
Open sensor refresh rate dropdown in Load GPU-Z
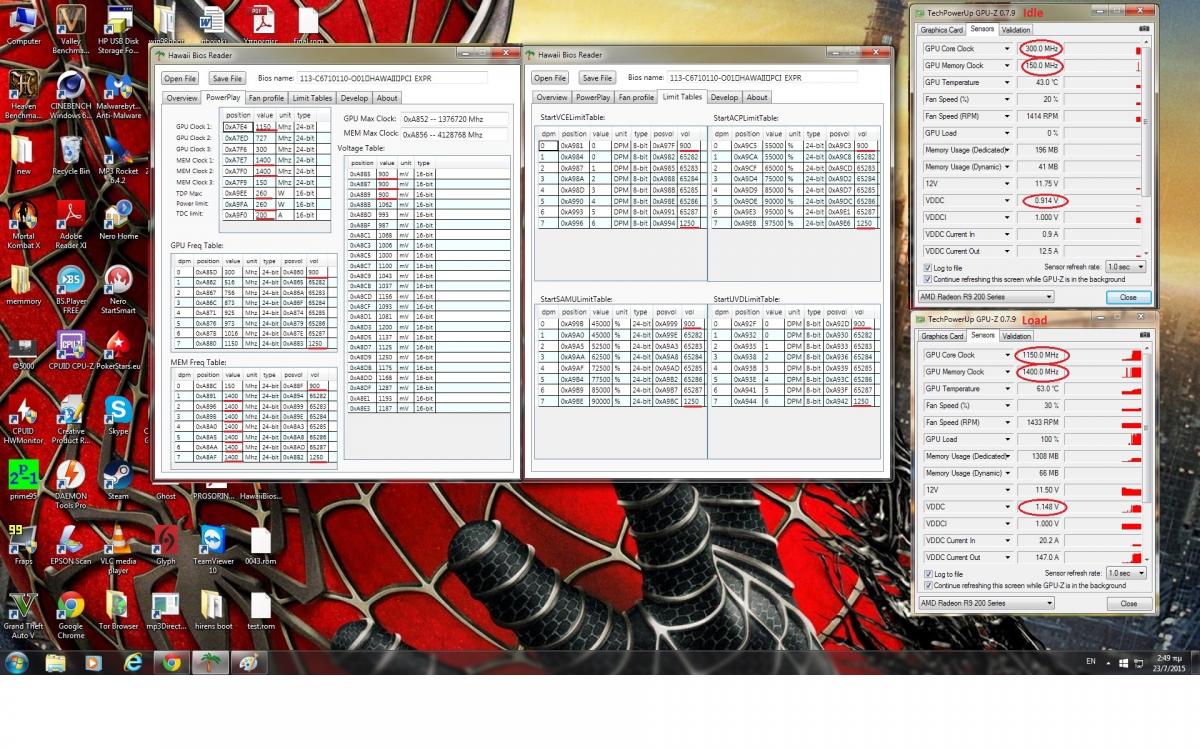1125,574
